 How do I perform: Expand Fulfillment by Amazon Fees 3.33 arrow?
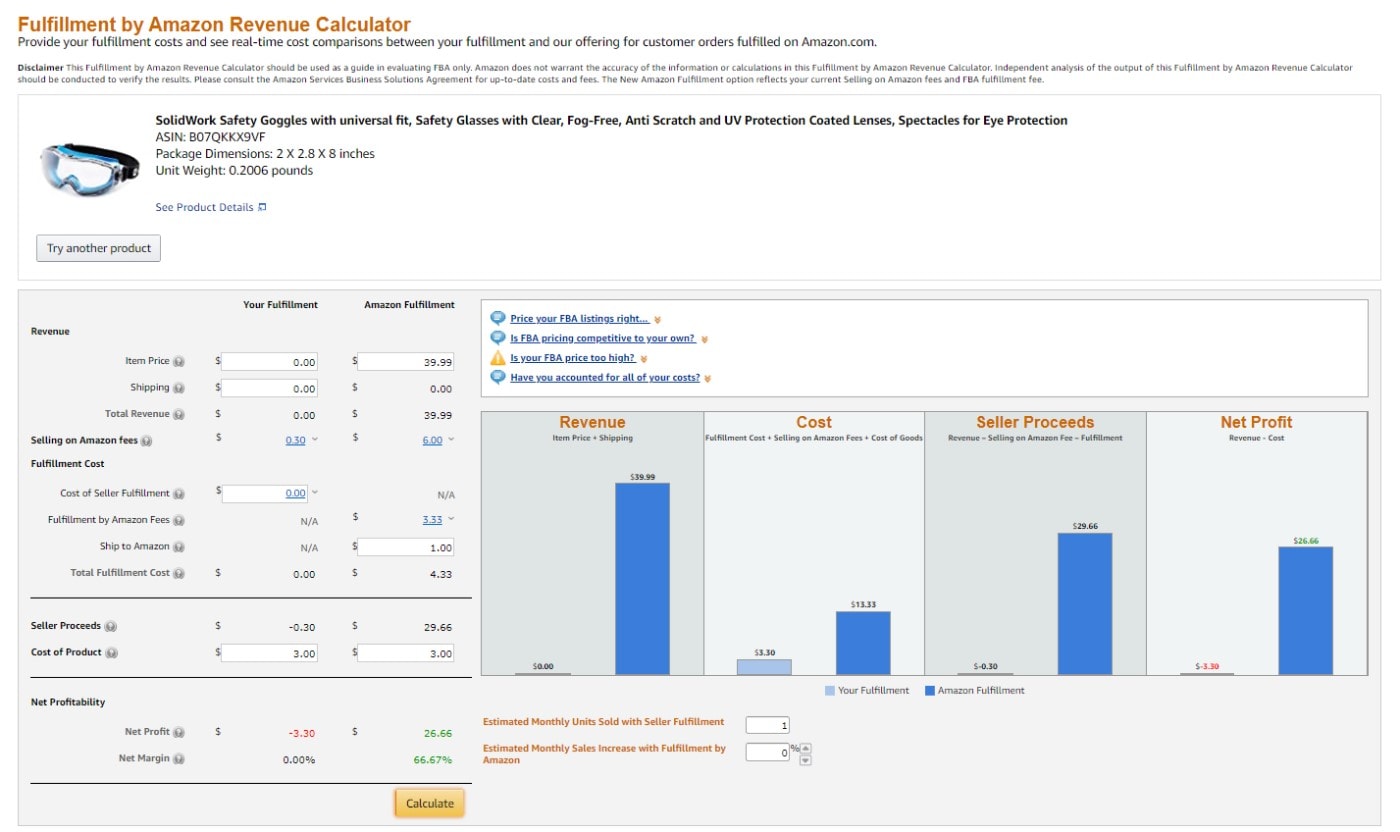(451, 519)
